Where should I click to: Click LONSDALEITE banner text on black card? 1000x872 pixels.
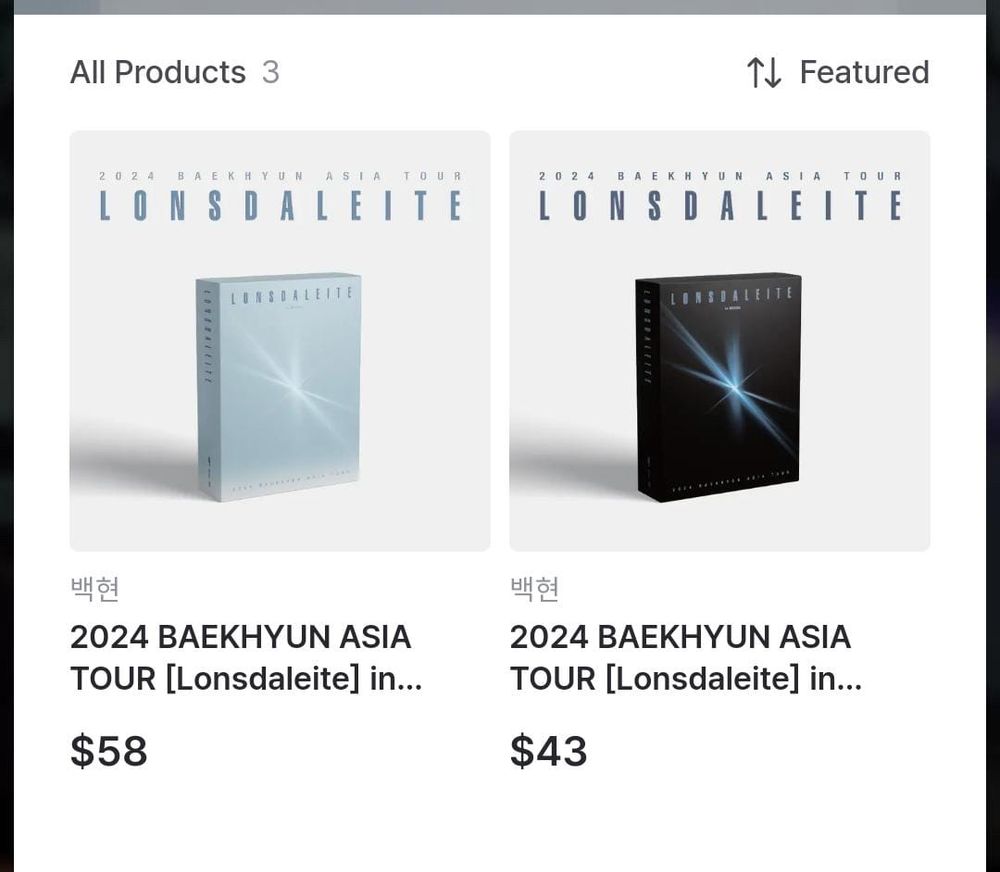[720, 206]
